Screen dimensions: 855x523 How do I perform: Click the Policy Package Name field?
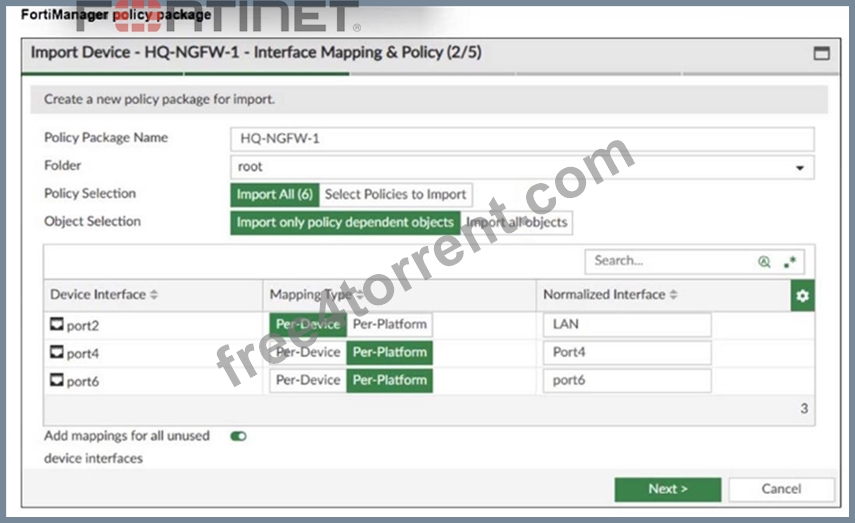522,139
